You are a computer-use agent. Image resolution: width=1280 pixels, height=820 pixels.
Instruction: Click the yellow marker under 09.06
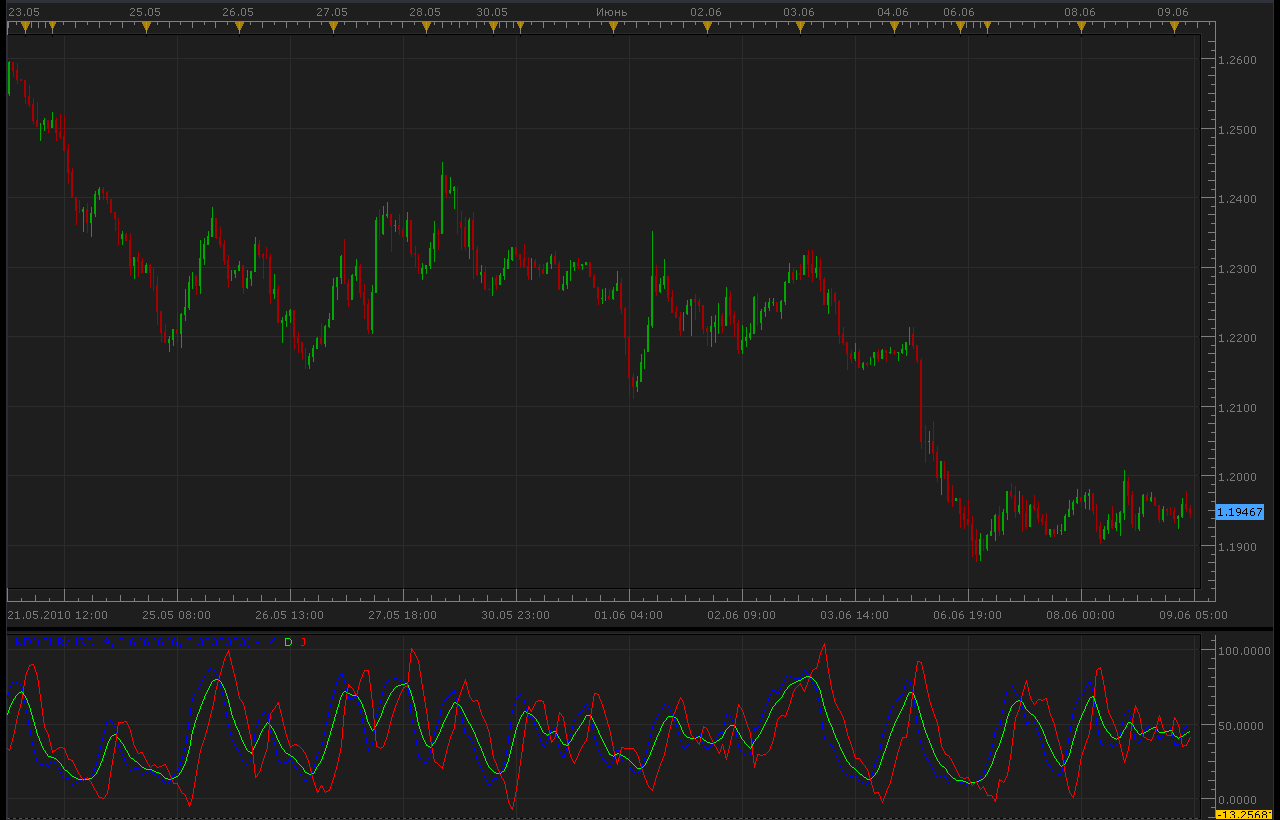tap(1174, 28)
